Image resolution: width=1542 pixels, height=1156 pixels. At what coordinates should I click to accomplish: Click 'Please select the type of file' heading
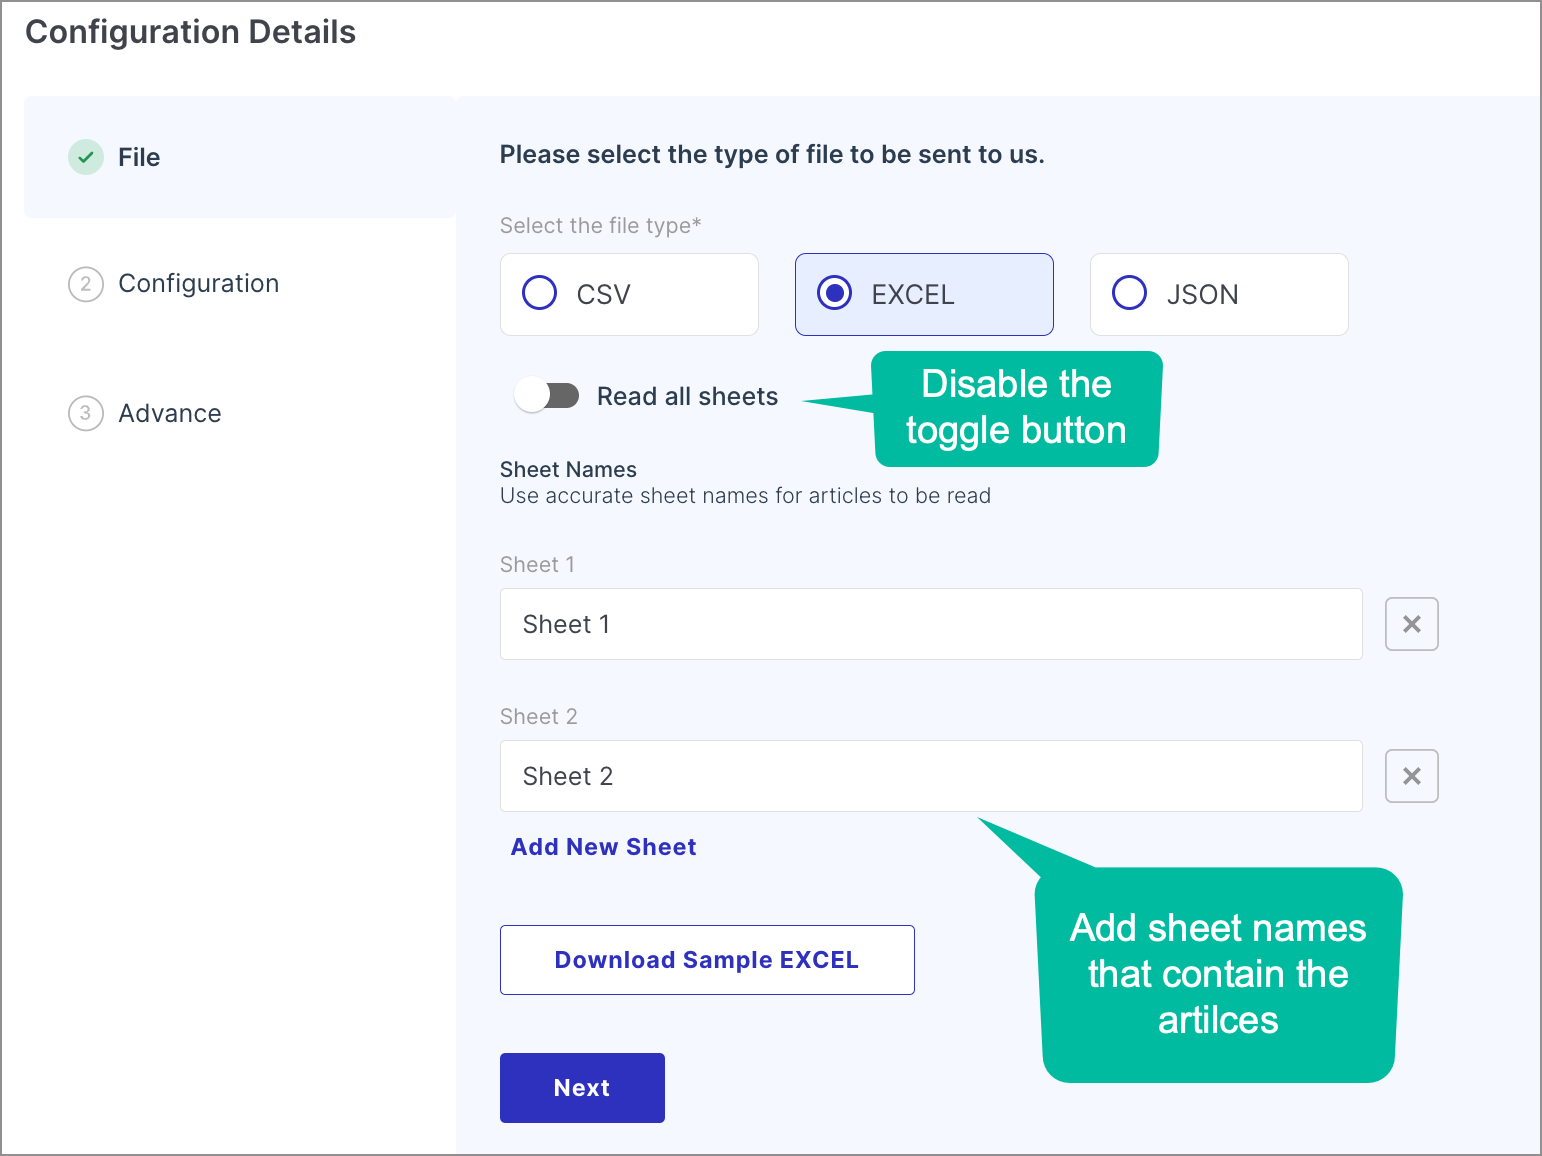click(772, 155)
